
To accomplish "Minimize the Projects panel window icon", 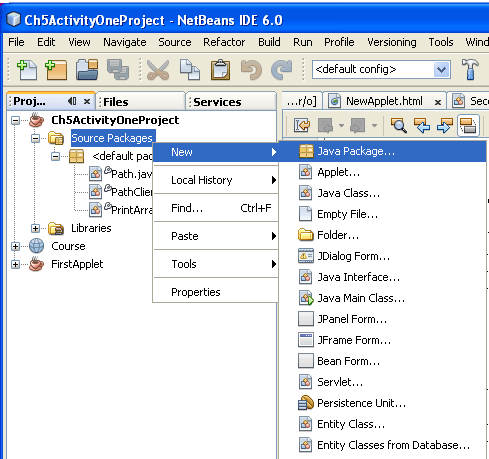I will [x=72, y=101].
